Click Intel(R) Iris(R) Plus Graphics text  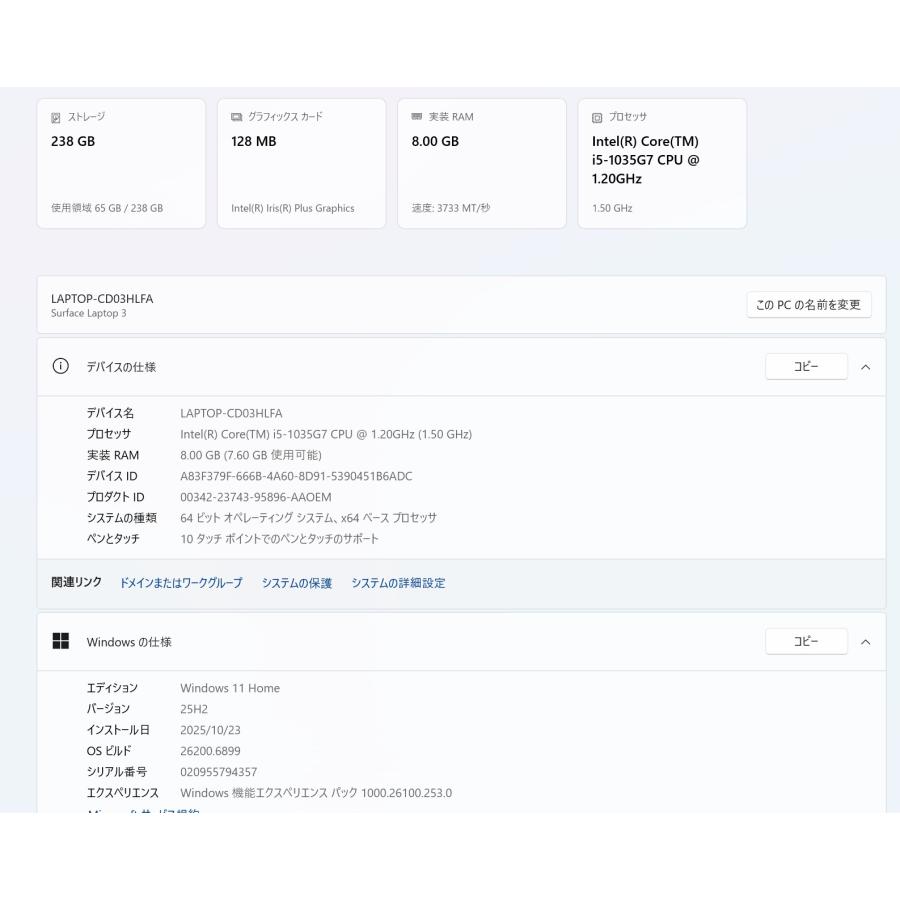(x=293, y=208)
